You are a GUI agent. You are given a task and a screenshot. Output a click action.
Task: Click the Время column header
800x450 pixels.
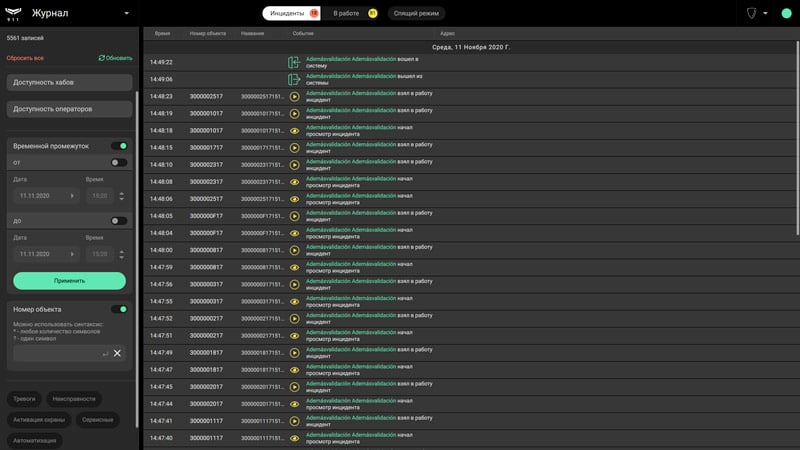click(162, 34)
